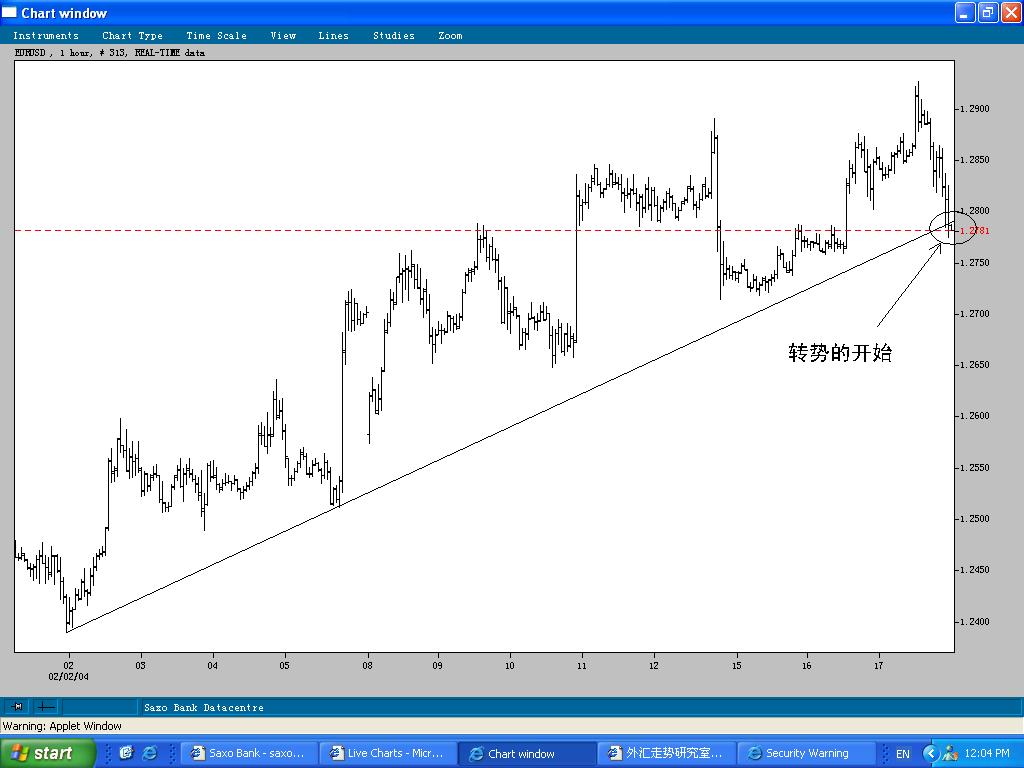The image size is (1024, 768).
Task: Click the EN language indicator
Action: tap(903, 754)
